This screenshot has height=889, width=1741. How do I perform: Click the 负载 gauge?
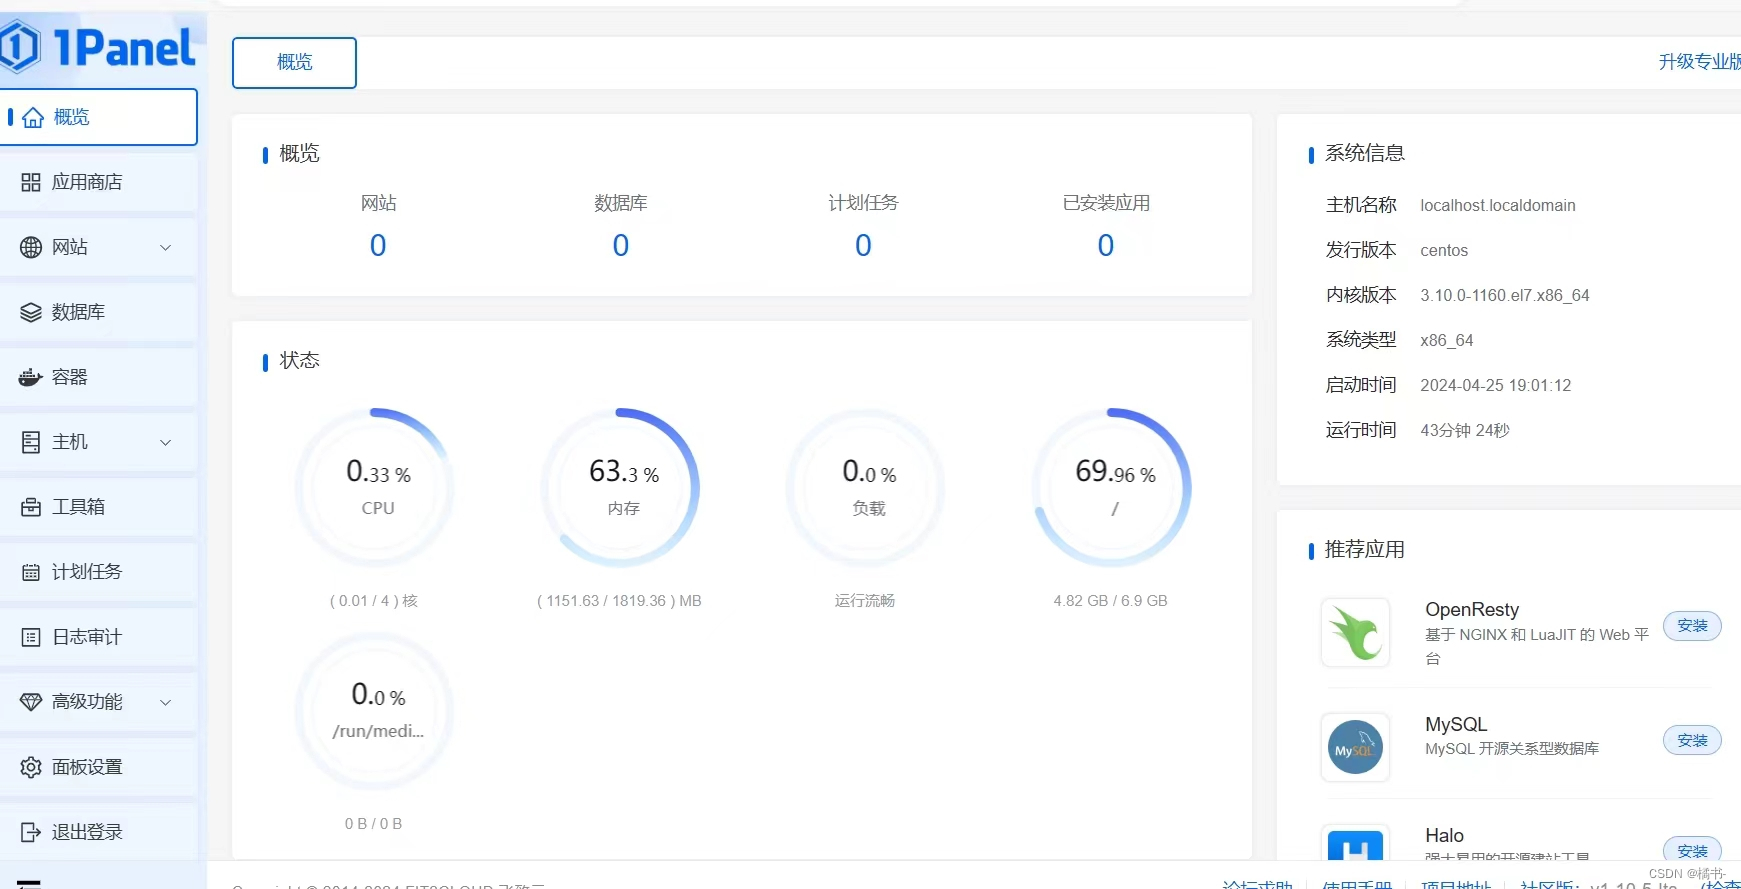(866, 488)
